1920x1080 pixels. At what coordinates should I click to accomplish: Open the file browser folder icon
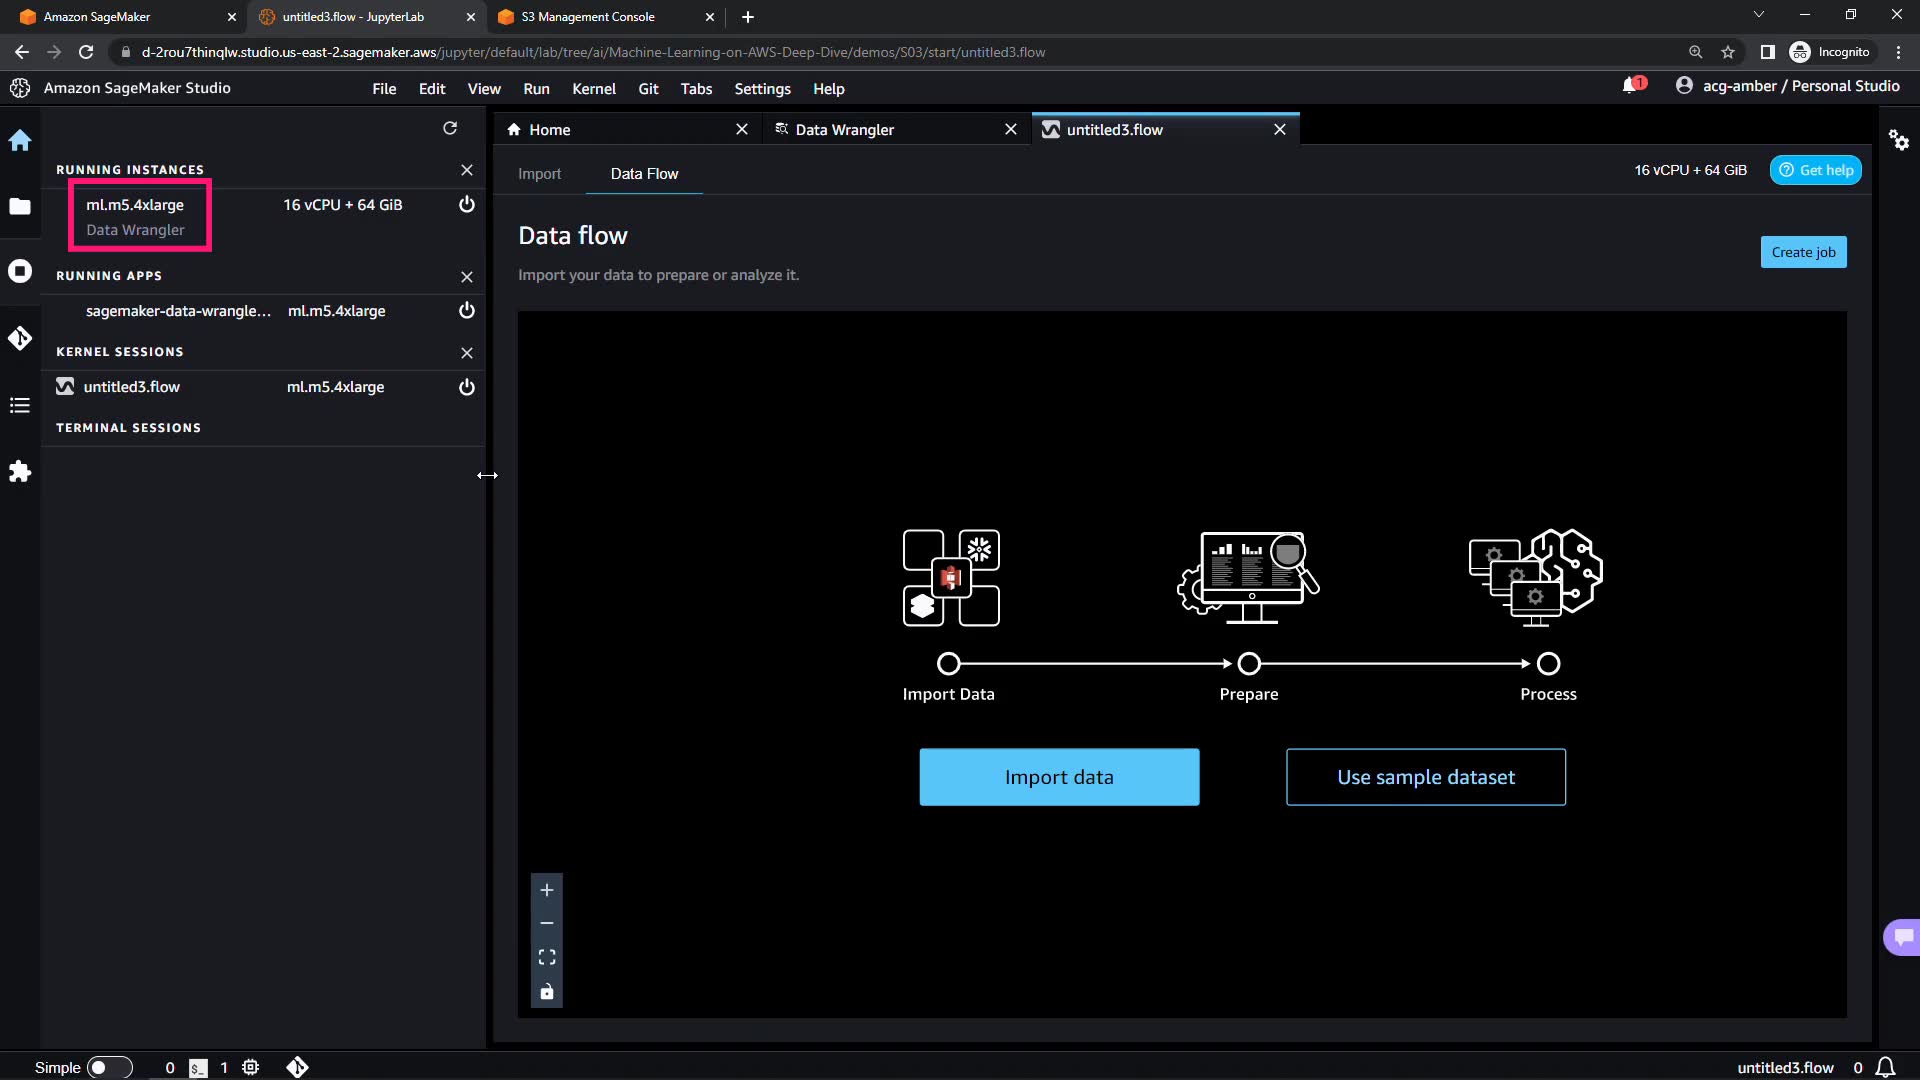20,206
